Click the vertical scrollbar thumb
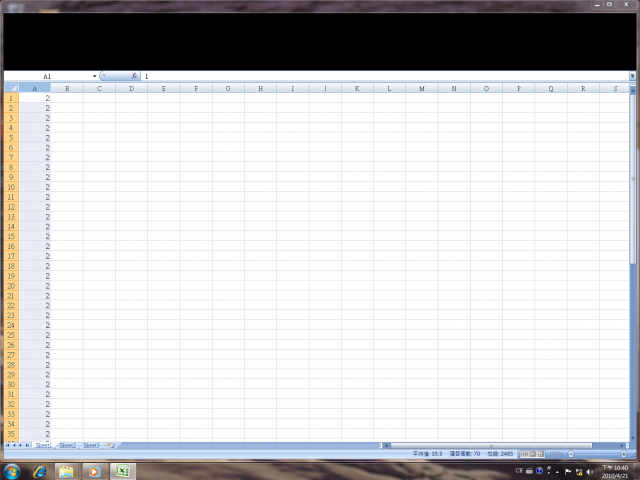Screen dimensions: 640x480 [x=633, y=178]
